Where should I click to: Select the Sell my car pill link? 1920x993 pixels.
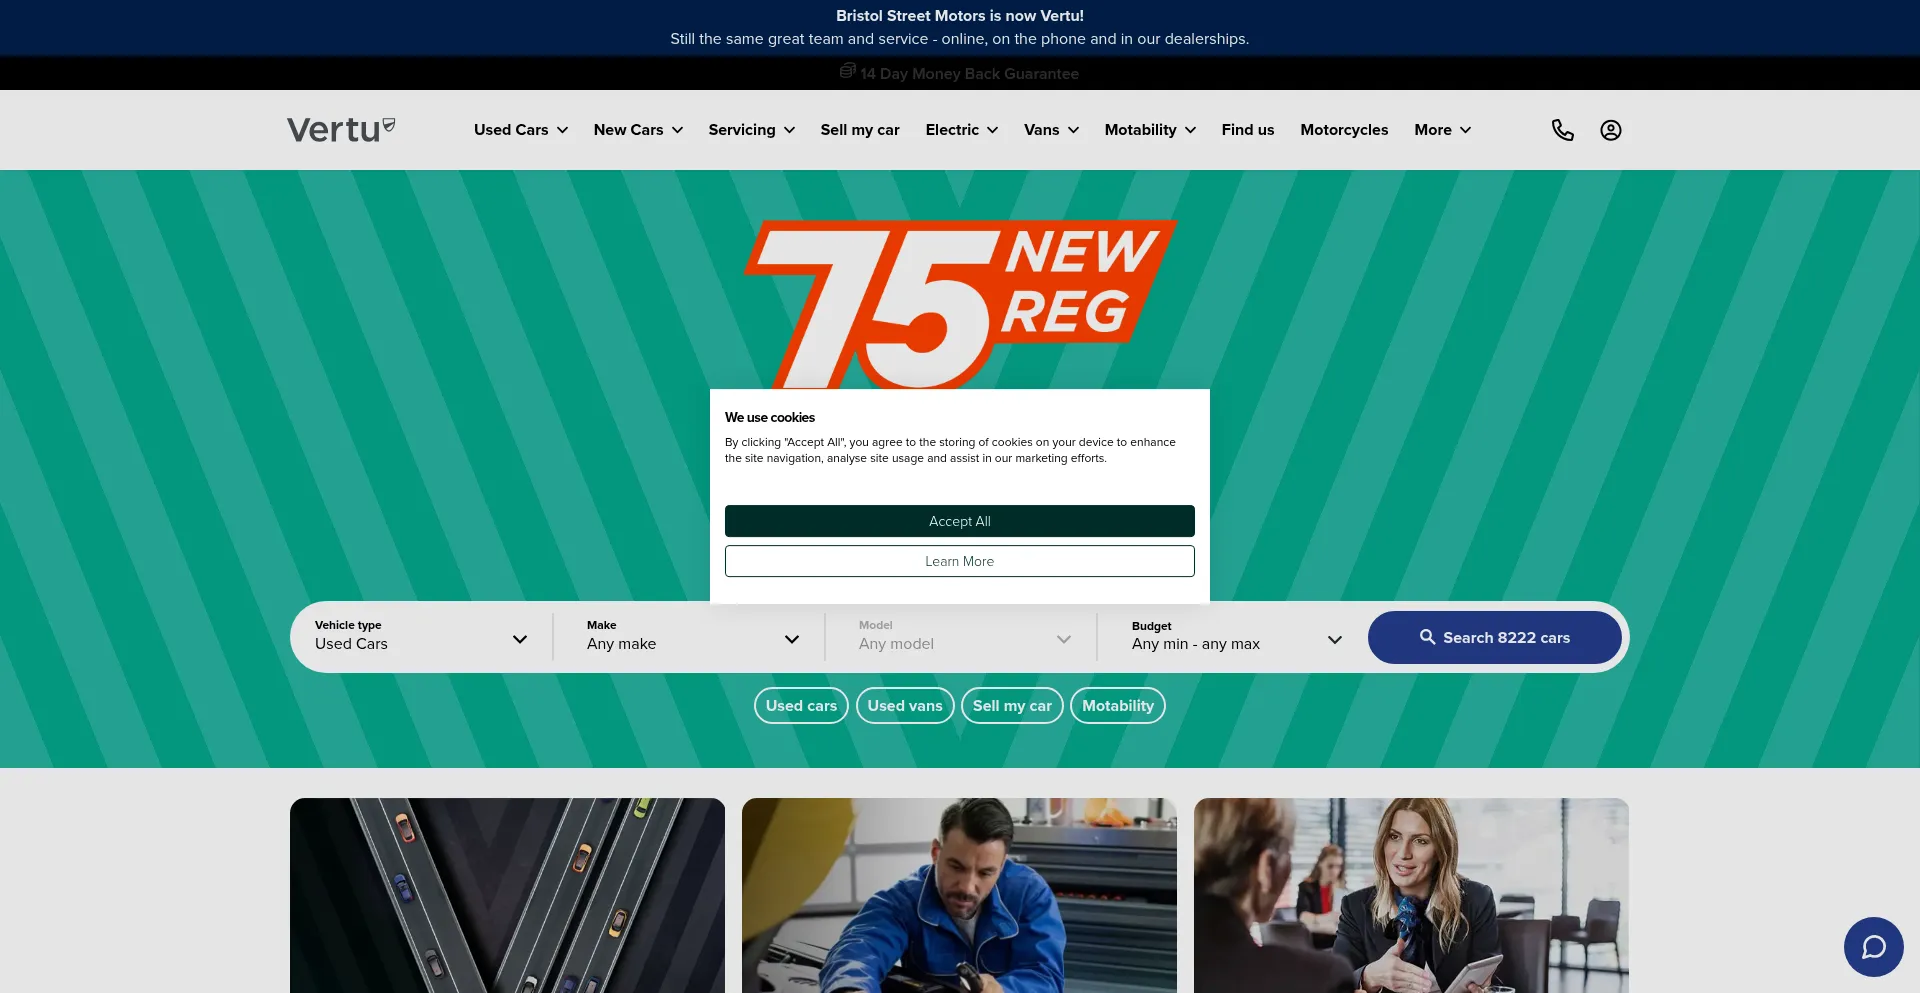tap(1012, 705)
